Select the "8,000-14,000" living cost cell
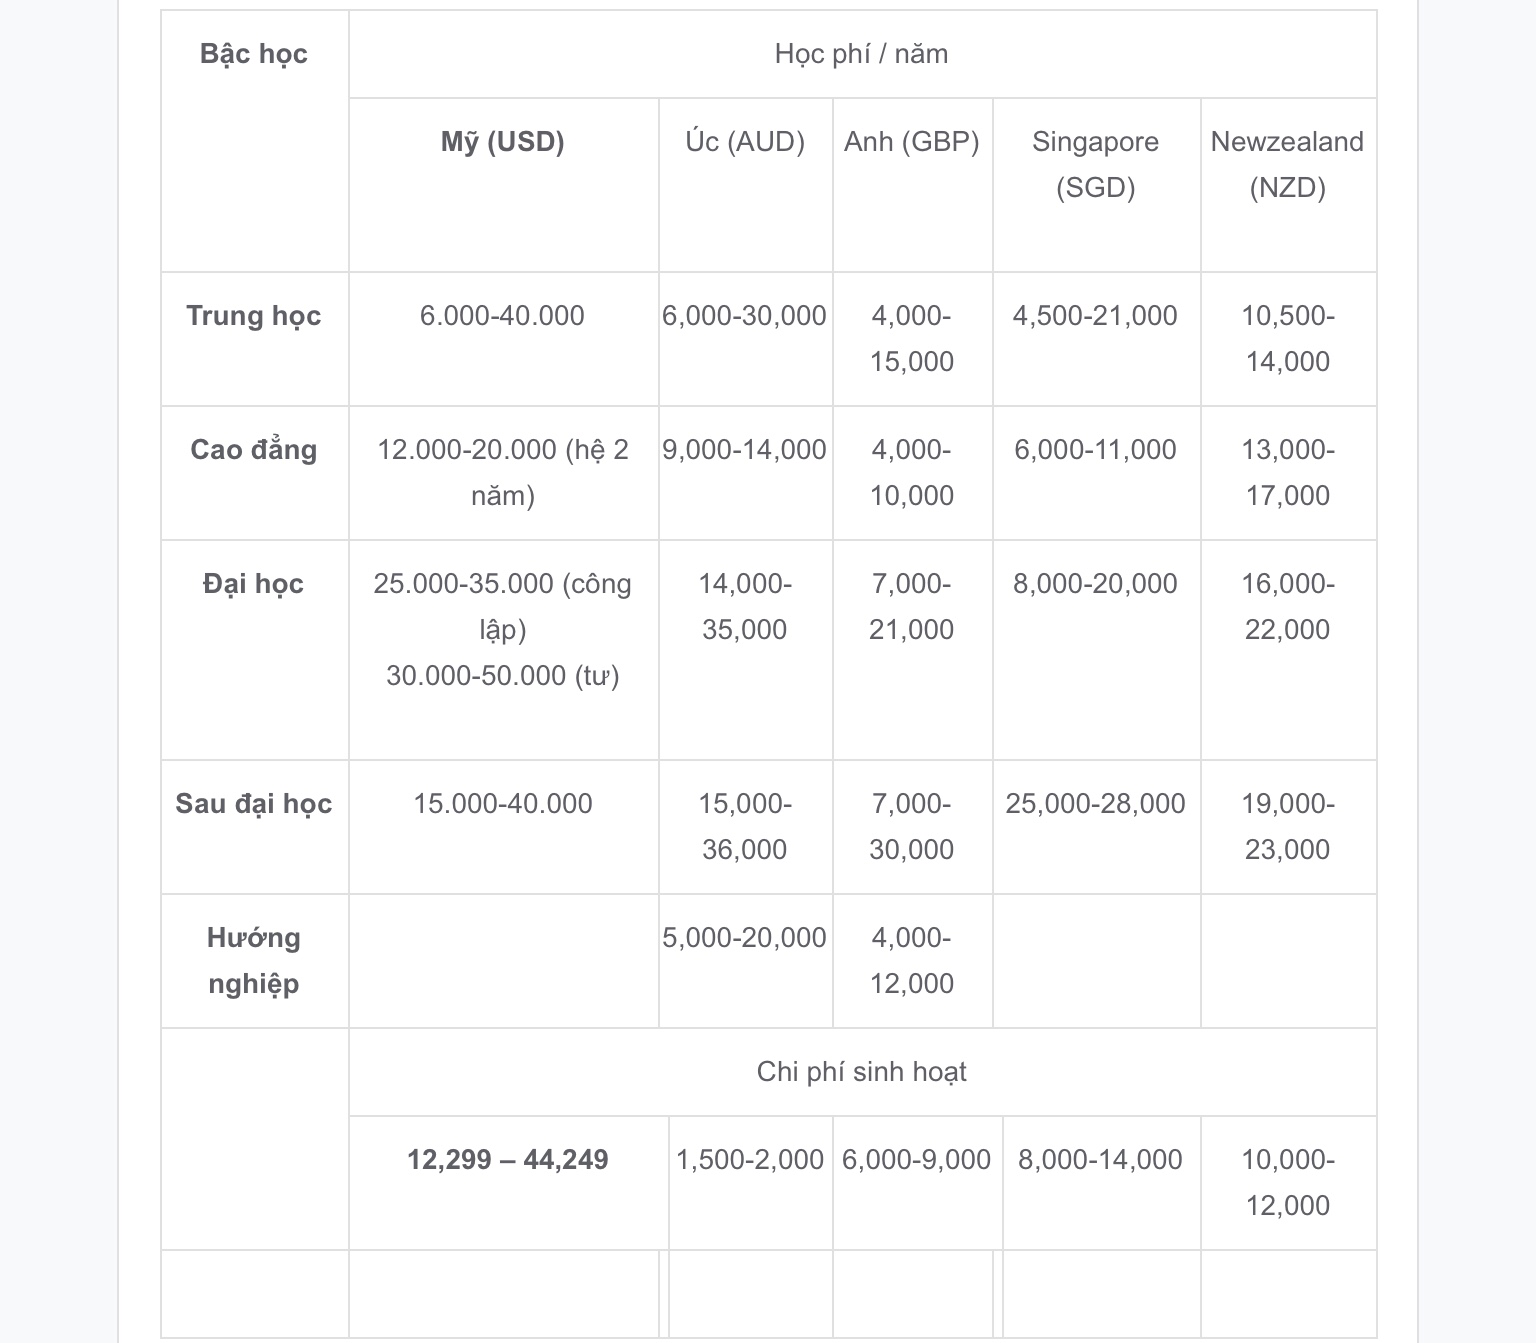Viewport: 1536px width, 1343px height. point(1100,1160)
